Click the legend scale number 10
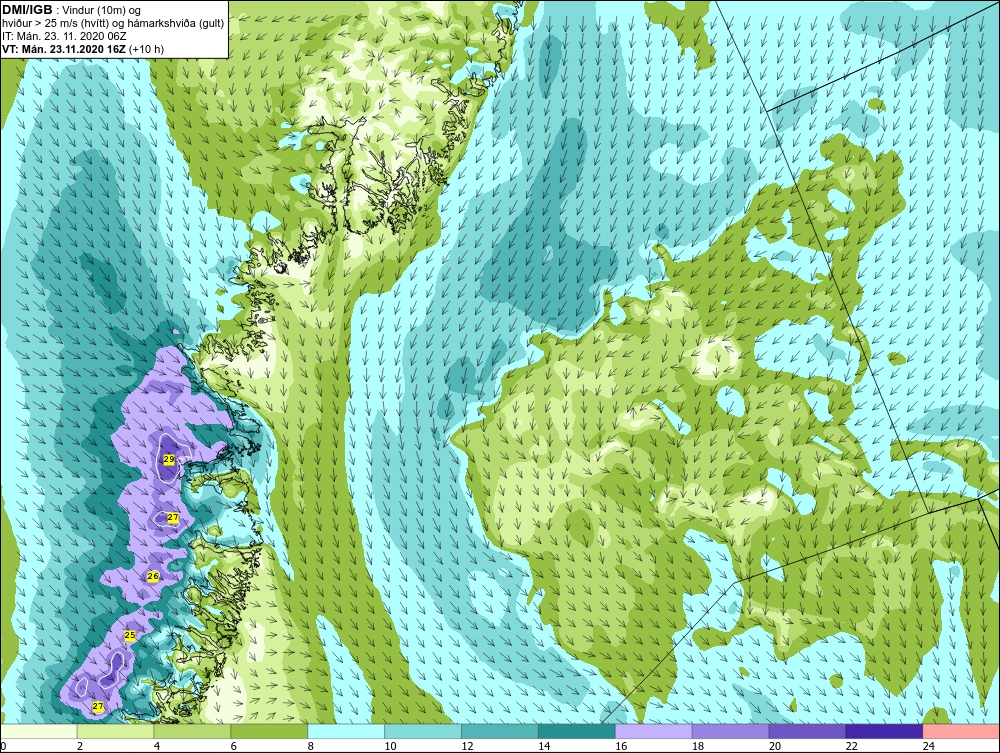Screen dimensions: 1000x753 (x=390, y=746)
